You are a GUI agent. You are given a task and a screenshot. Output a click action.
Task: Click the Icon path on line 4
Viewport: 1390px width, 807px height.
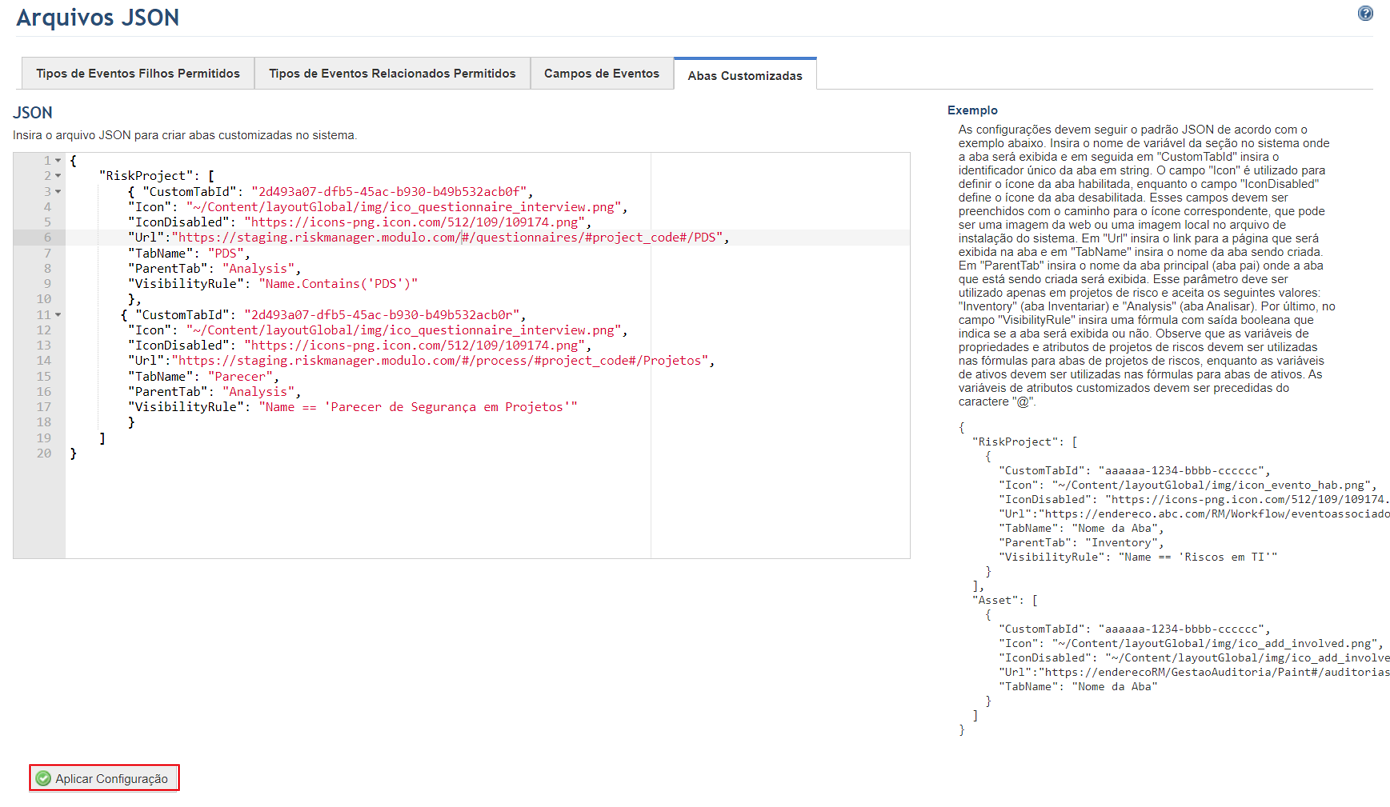pos(405,207)
